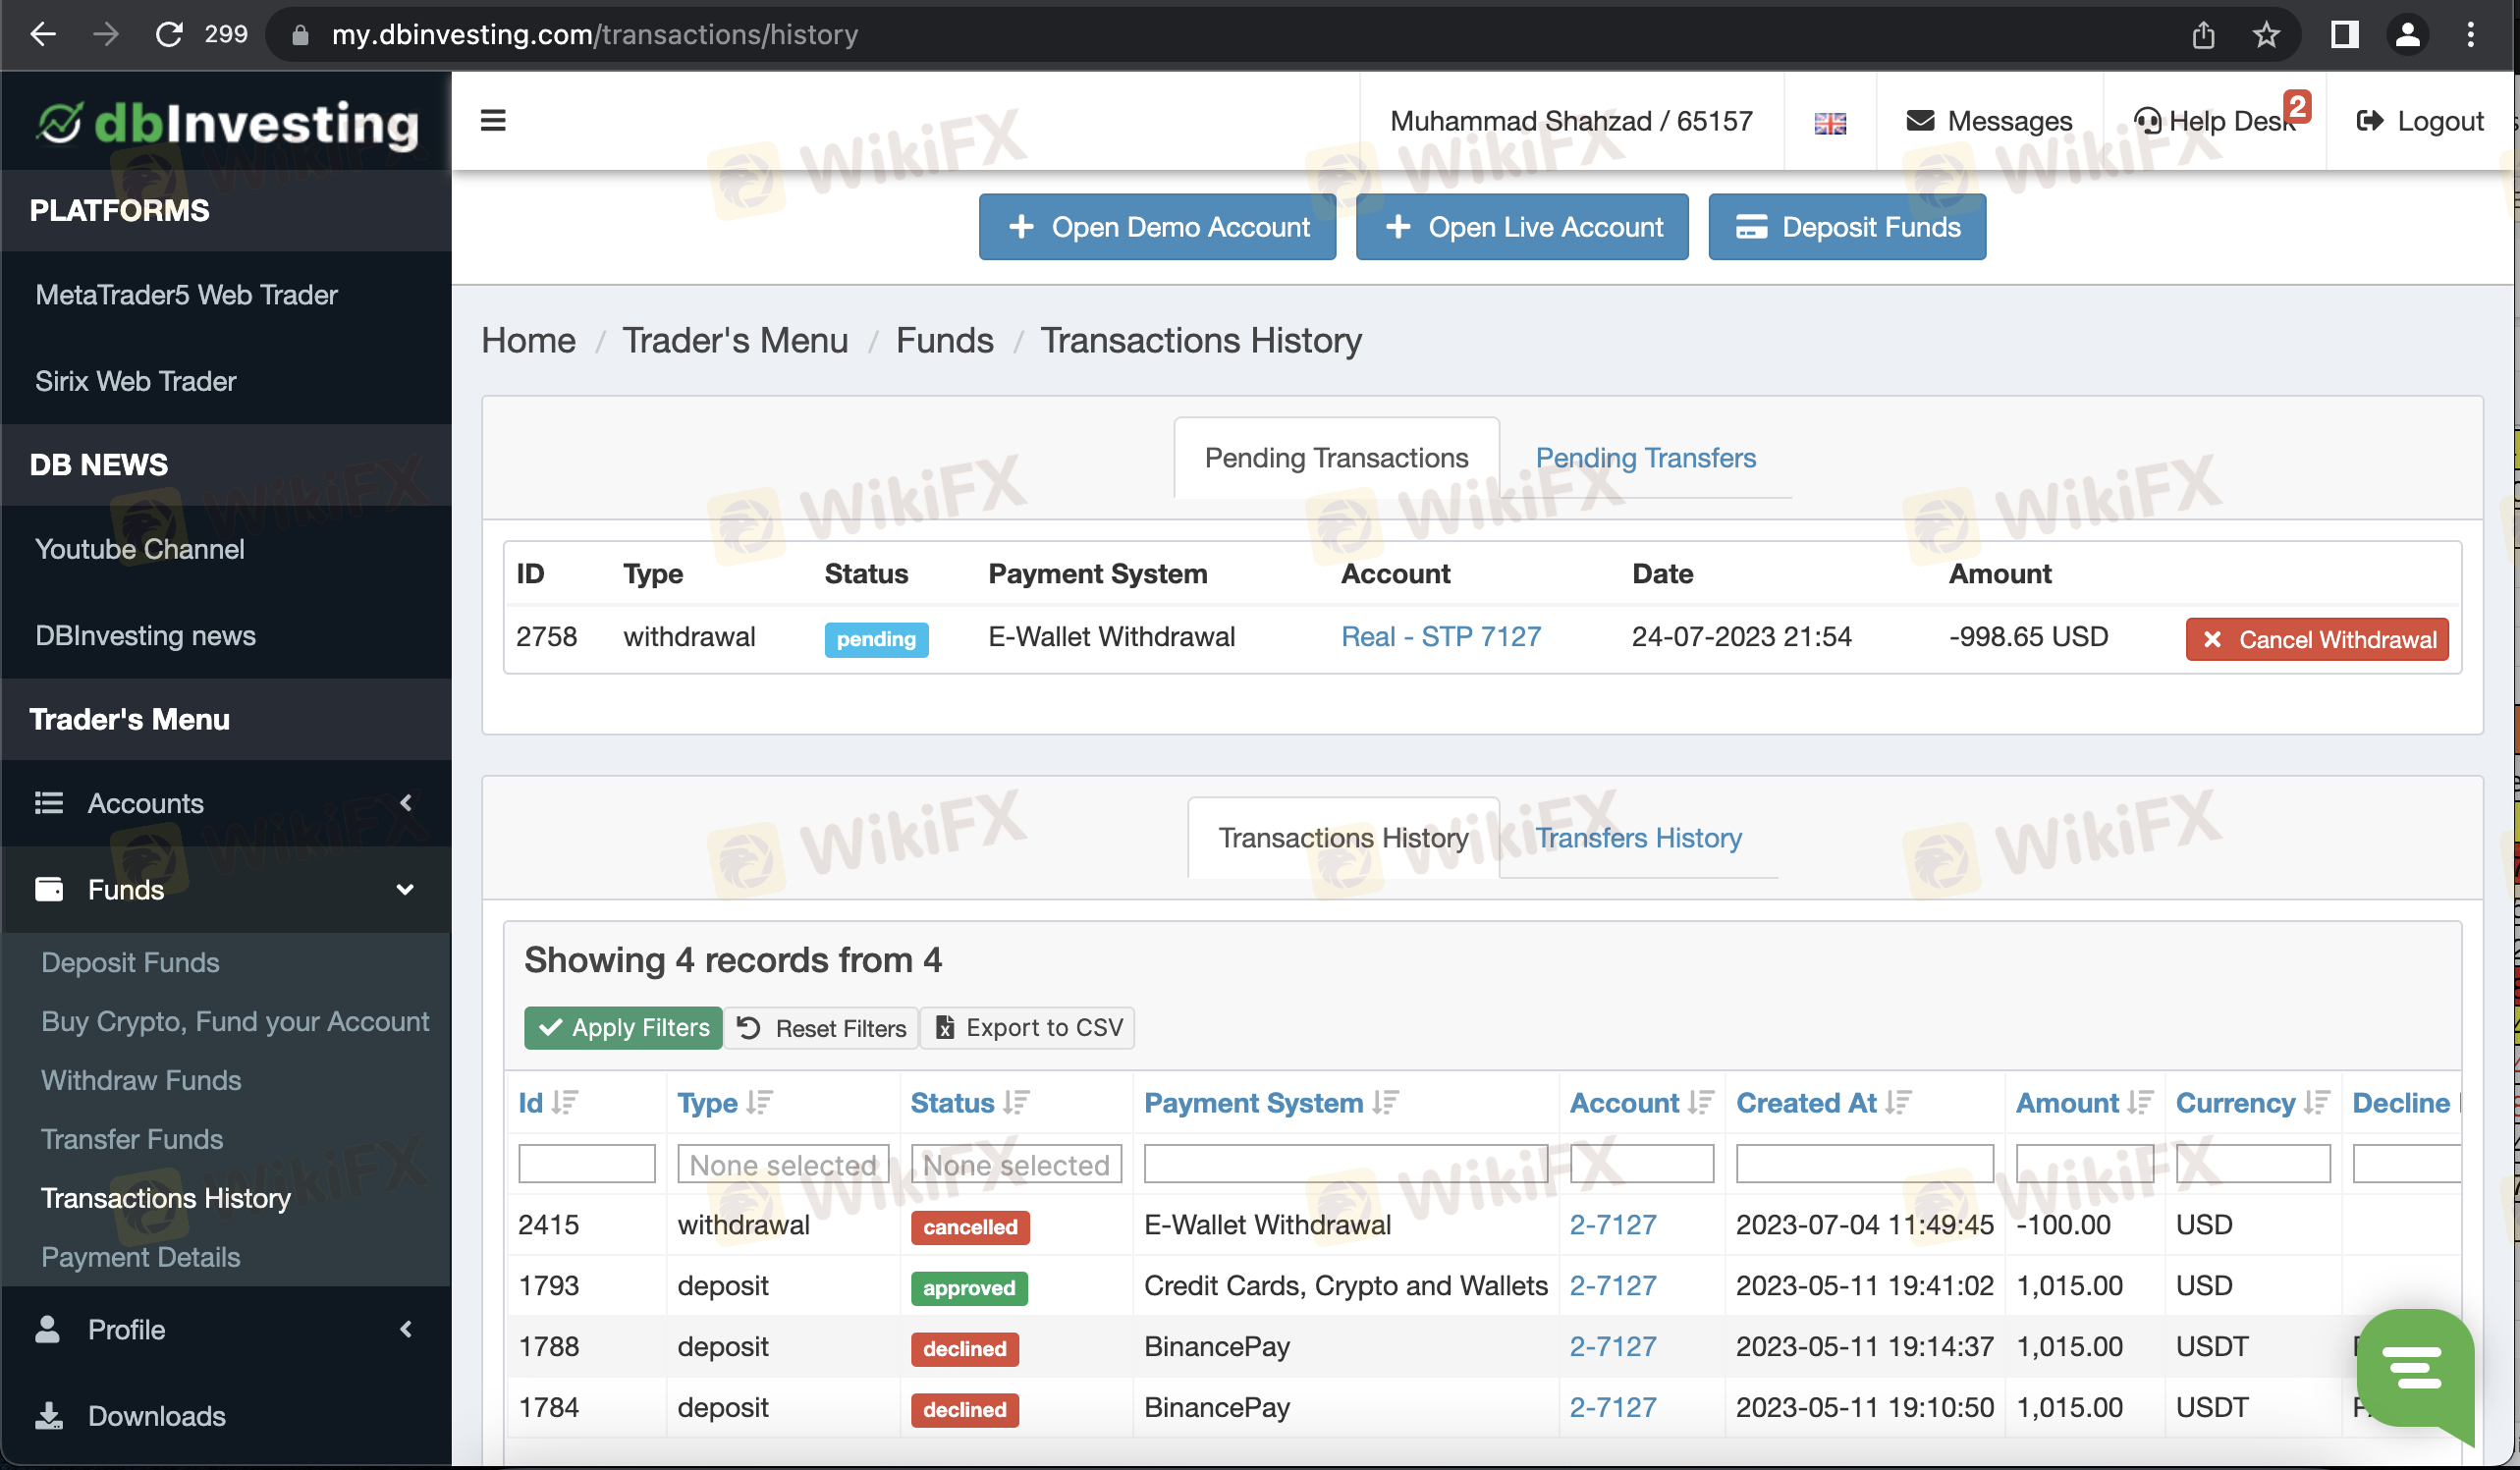Open DBInvesting news sidebar link
This screenshot has width=2520, height=1470.
(x=145, y=635)
